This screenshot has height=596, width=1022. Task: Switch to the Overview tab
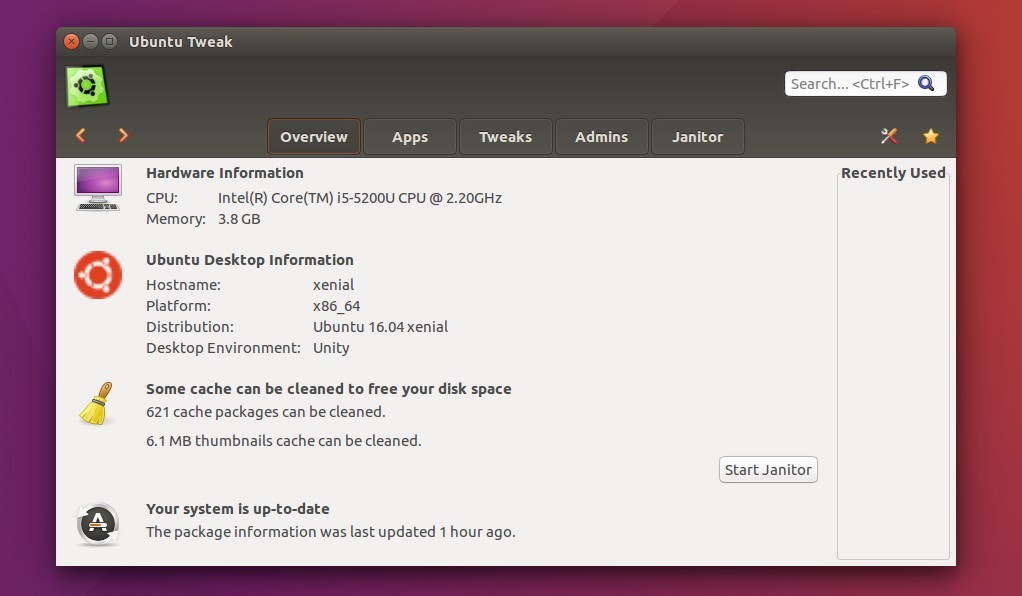[314, 137]
